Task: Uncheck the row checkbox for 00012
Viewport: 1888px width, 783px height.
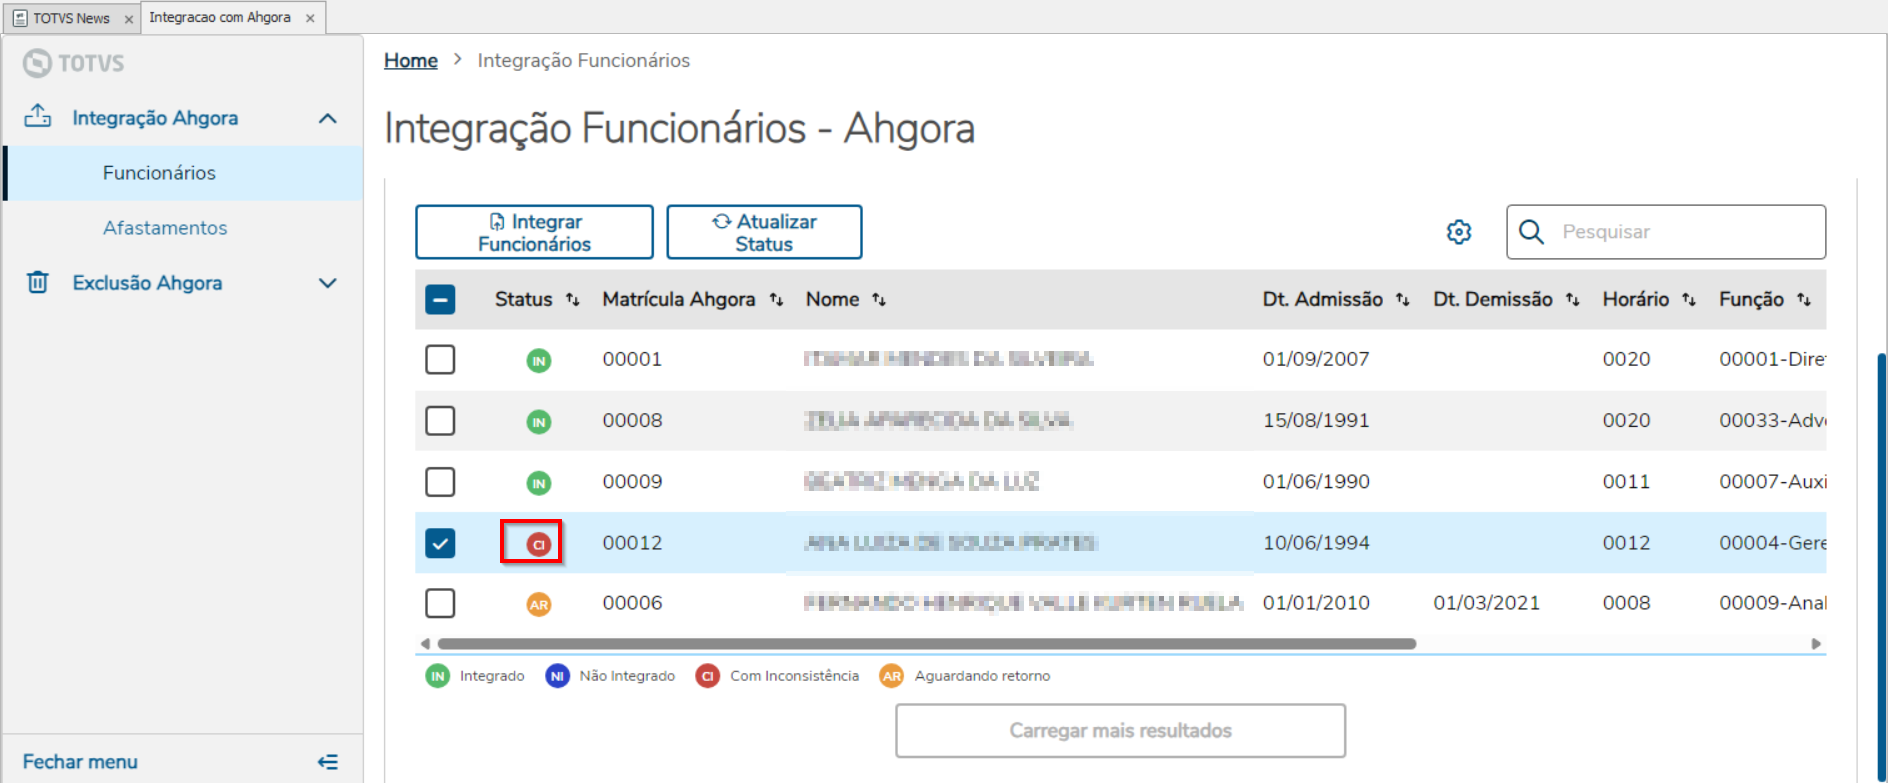Action: [x=440, y=542]
